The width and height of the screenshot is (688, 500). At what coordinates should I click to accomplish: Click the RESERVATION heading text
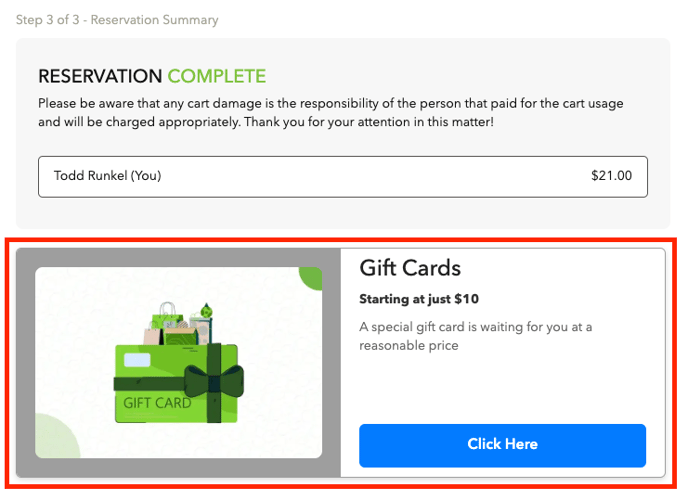100,76
